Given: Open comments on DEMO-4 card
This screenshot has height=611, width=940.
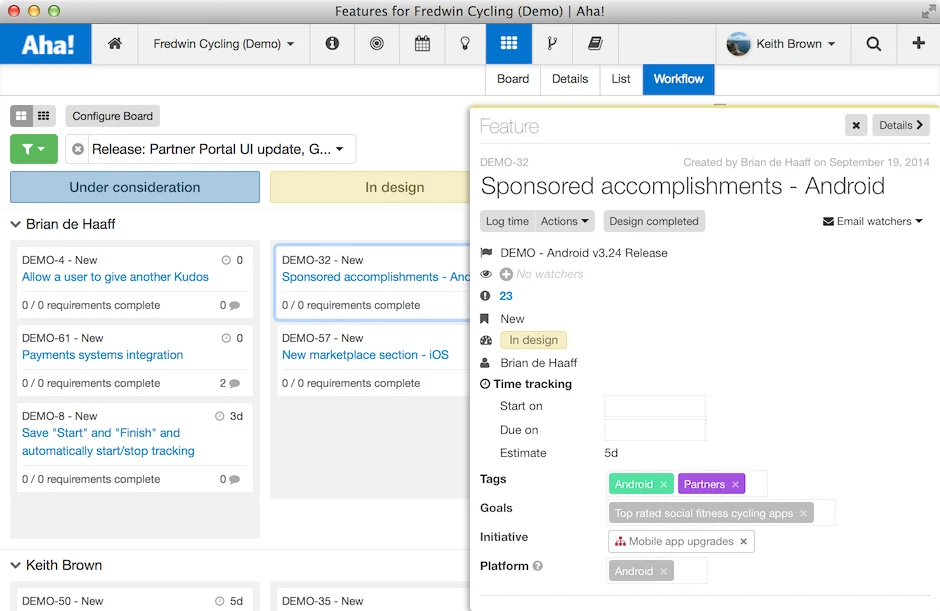Looking at the screenshot, I should click(x=230, y=305).
